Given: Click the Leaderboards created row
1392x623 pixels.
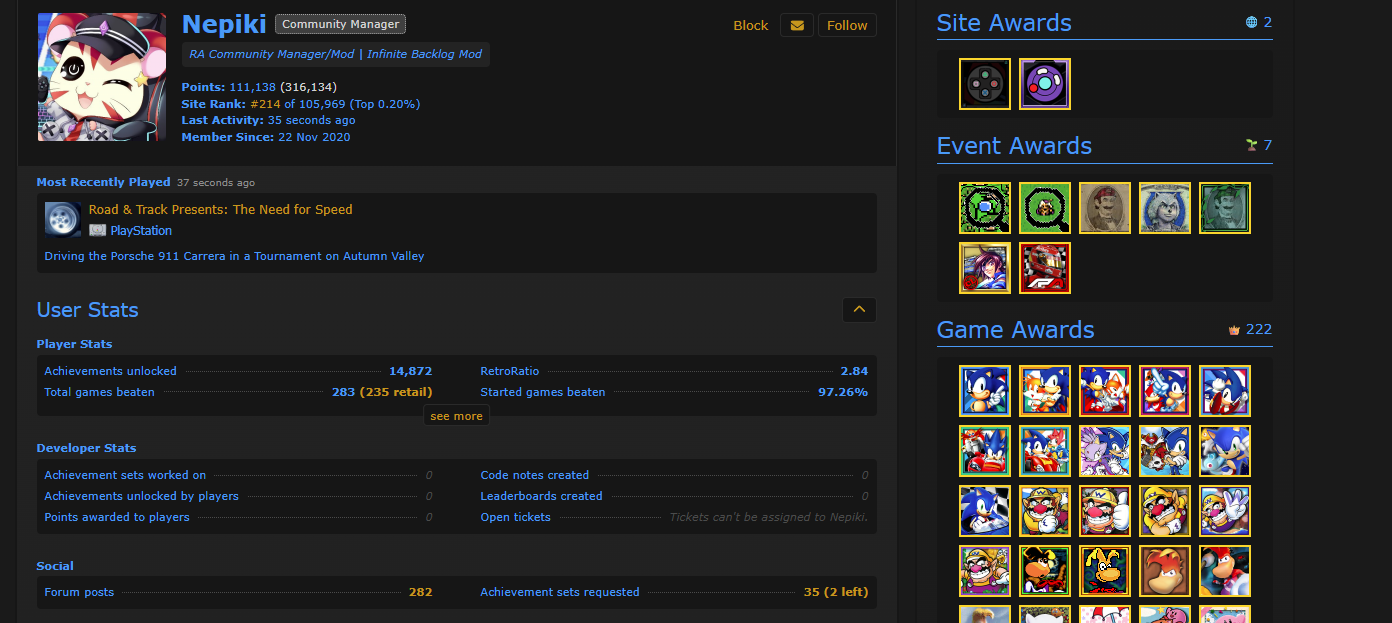Looking at the screenshot, I should [x=674, y=496].
